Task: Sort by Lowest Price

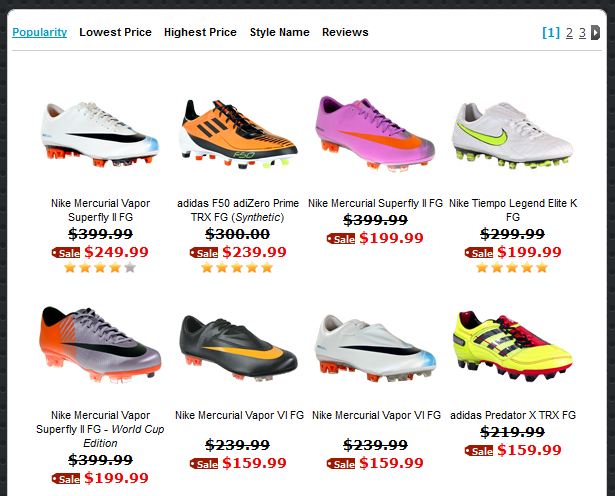Action: (x=115, y=32)
